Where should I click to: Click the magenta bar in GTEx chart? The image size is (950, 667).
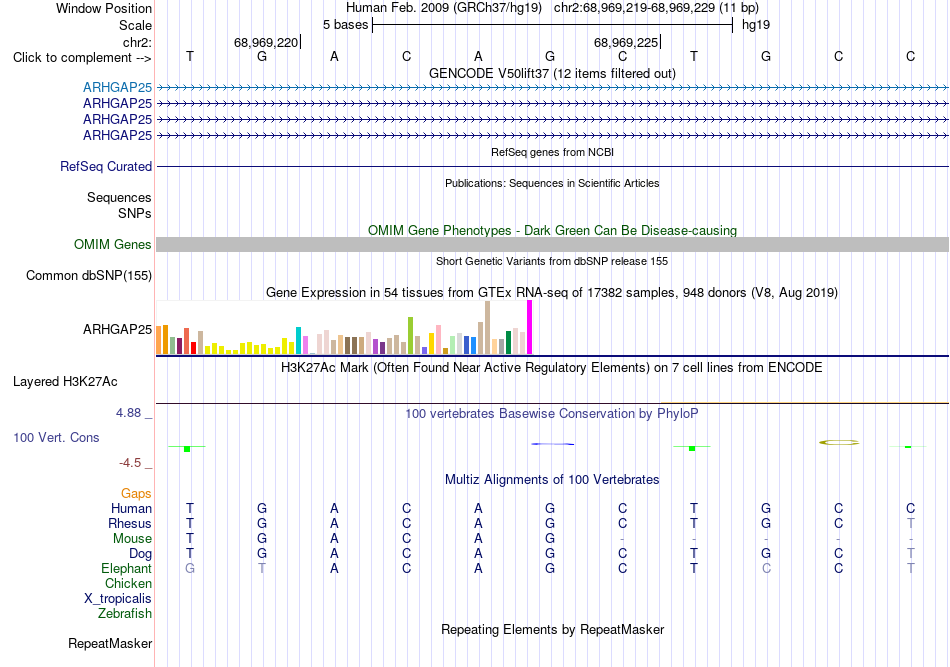(530, 327)
